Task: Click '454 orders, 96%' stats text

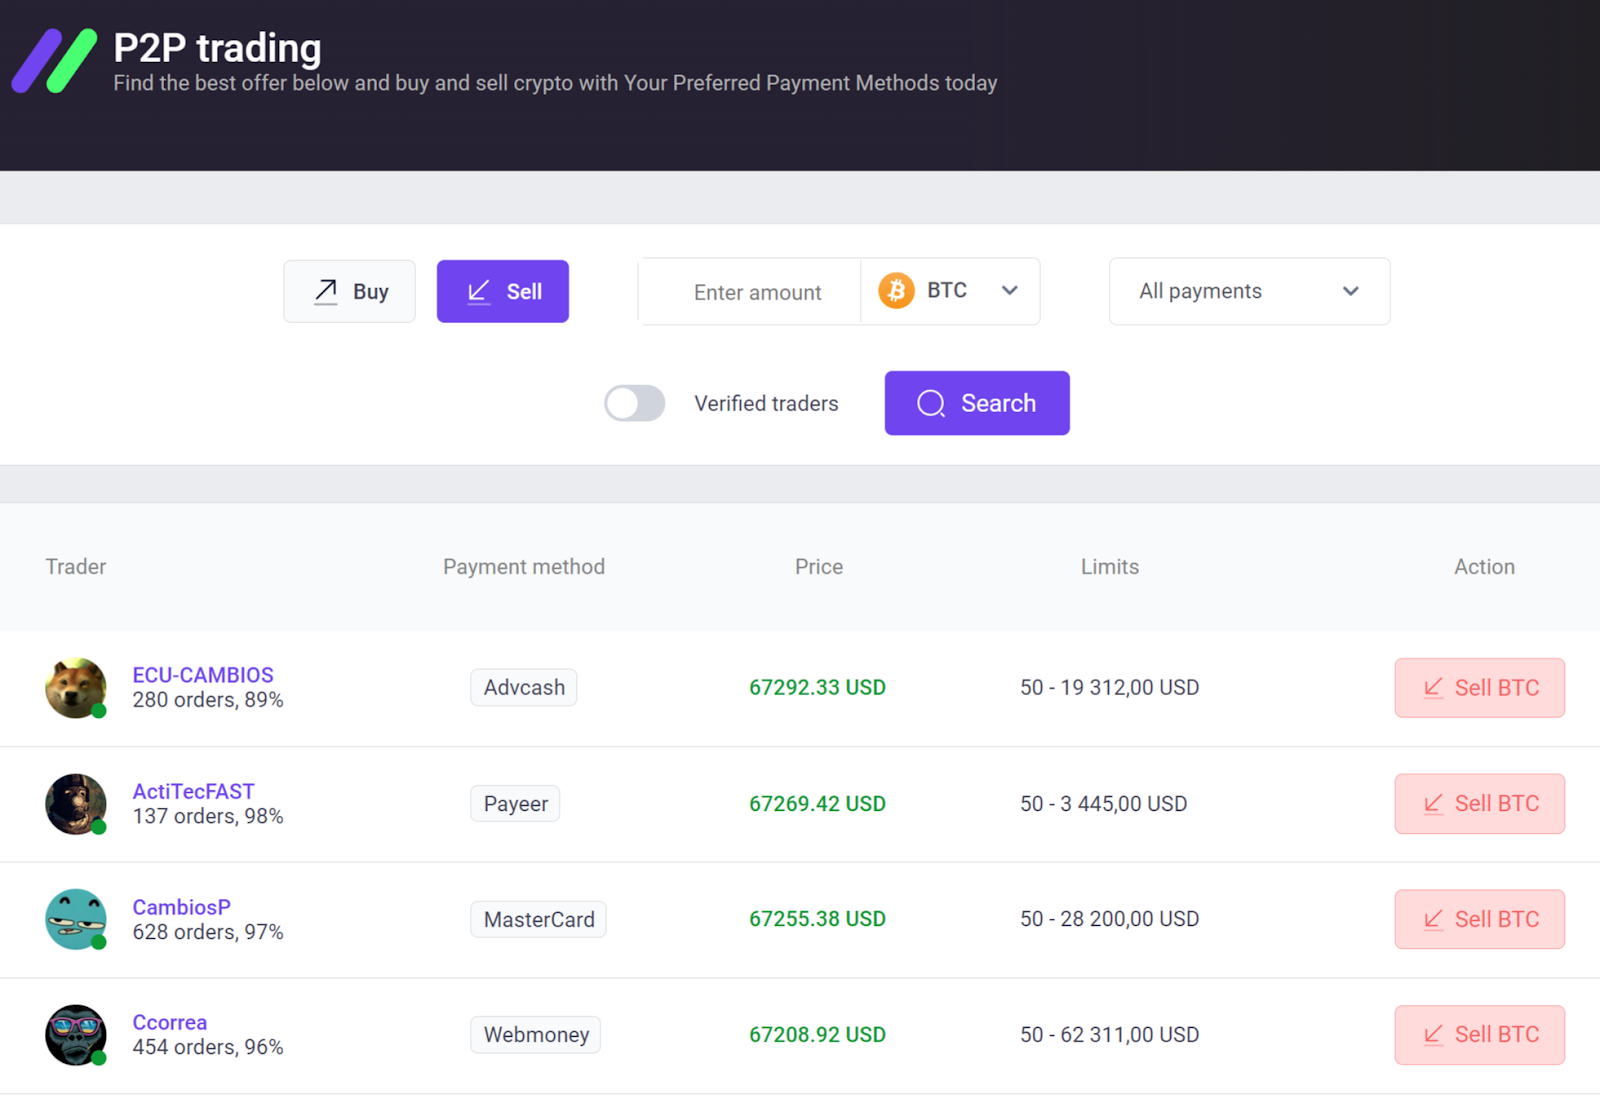Action: (x=208, y=1047)
